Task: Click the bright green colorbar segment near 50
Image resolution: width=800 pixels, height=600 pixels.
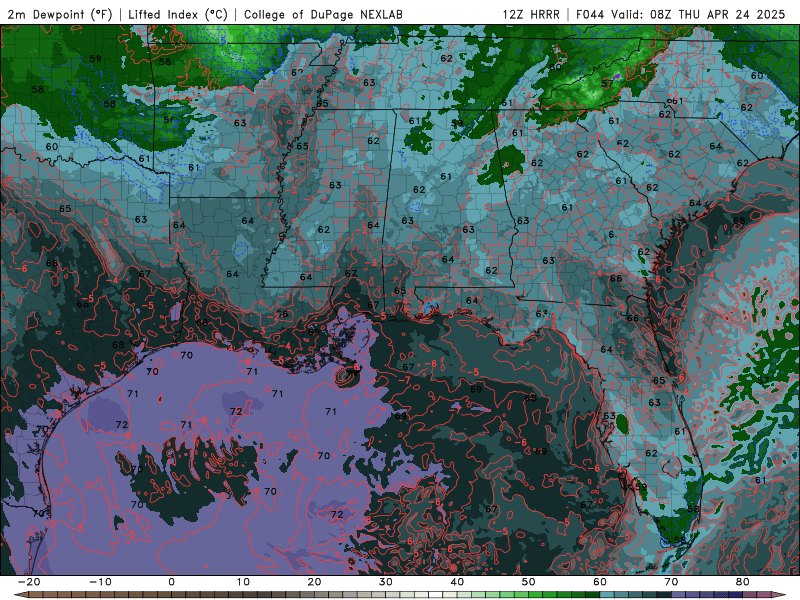Action: 536,595
